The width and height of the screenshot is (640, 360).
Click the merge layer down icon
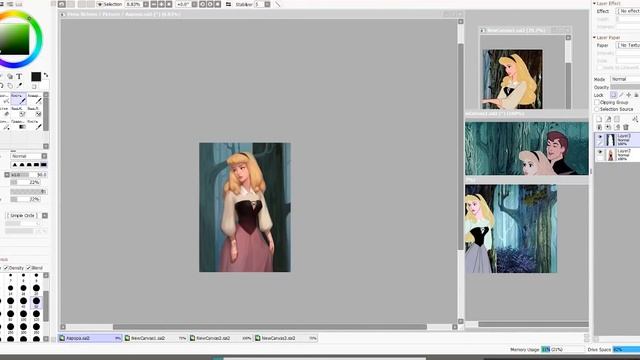pyautogui.click(x=608, y=127)
